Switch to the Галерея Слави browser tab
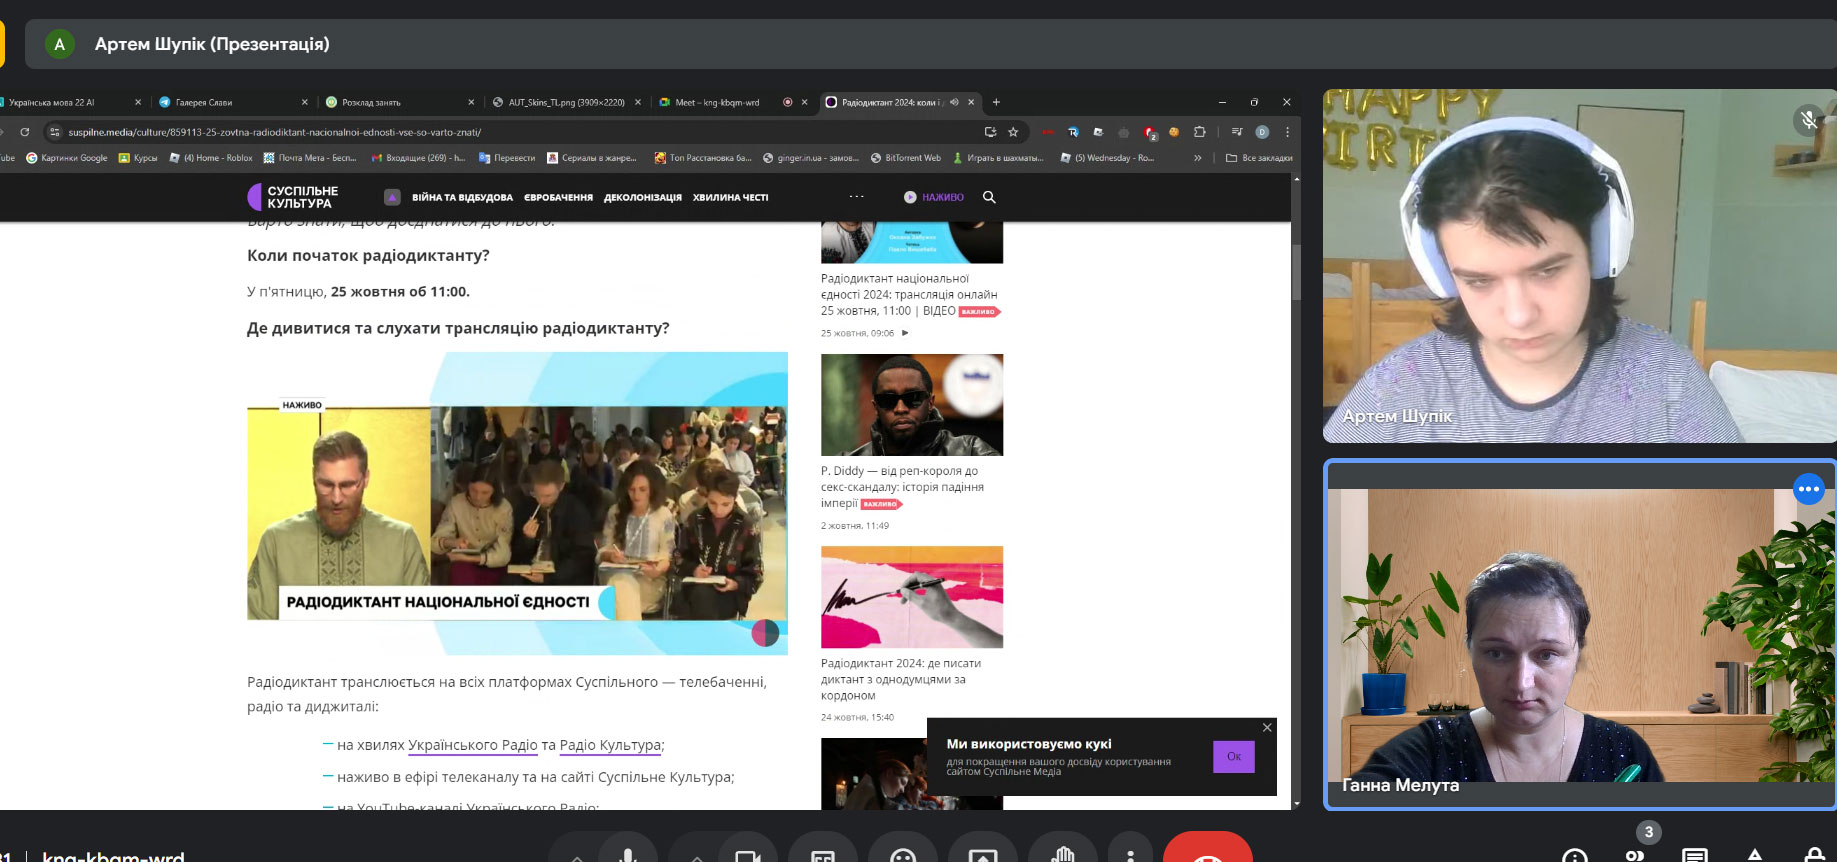This screenshot has height=862, width=1837. 234,102
